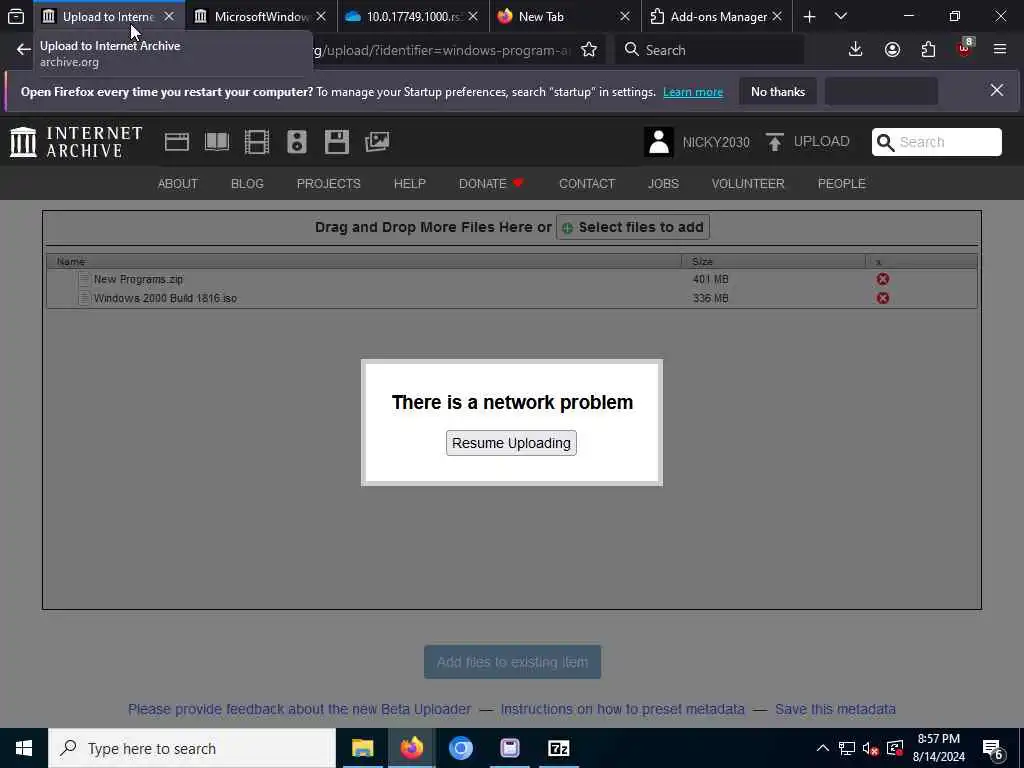Open the ABOUT nav item
1024x768 pixels.
point(178,184)
